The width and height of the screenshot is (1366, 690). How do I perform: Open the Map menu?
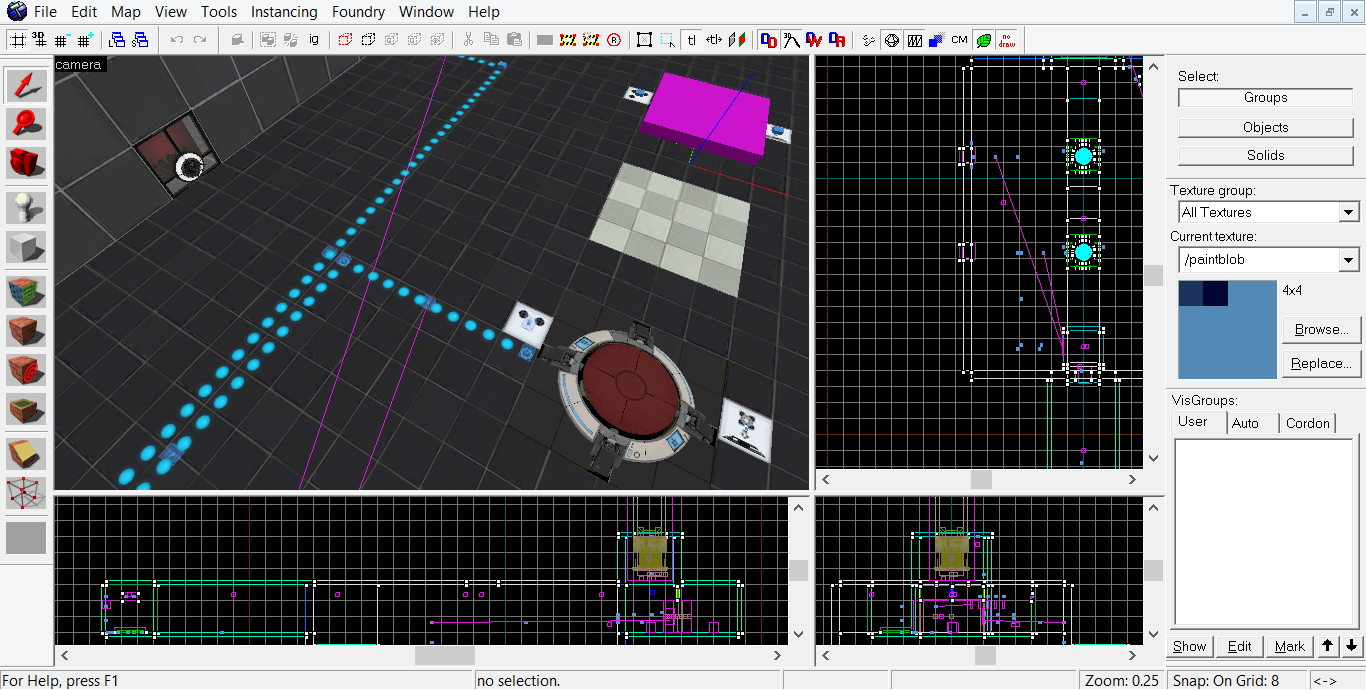coord(125,12)
